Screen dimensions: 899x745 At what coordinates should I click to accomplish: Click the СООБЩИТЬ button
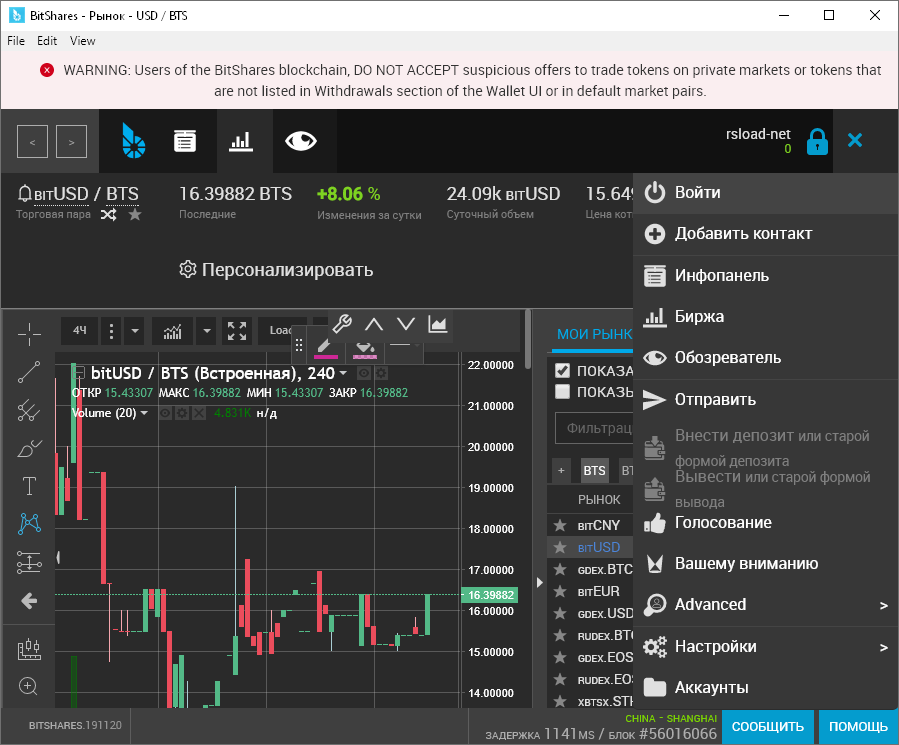click(x=767, y=727)
